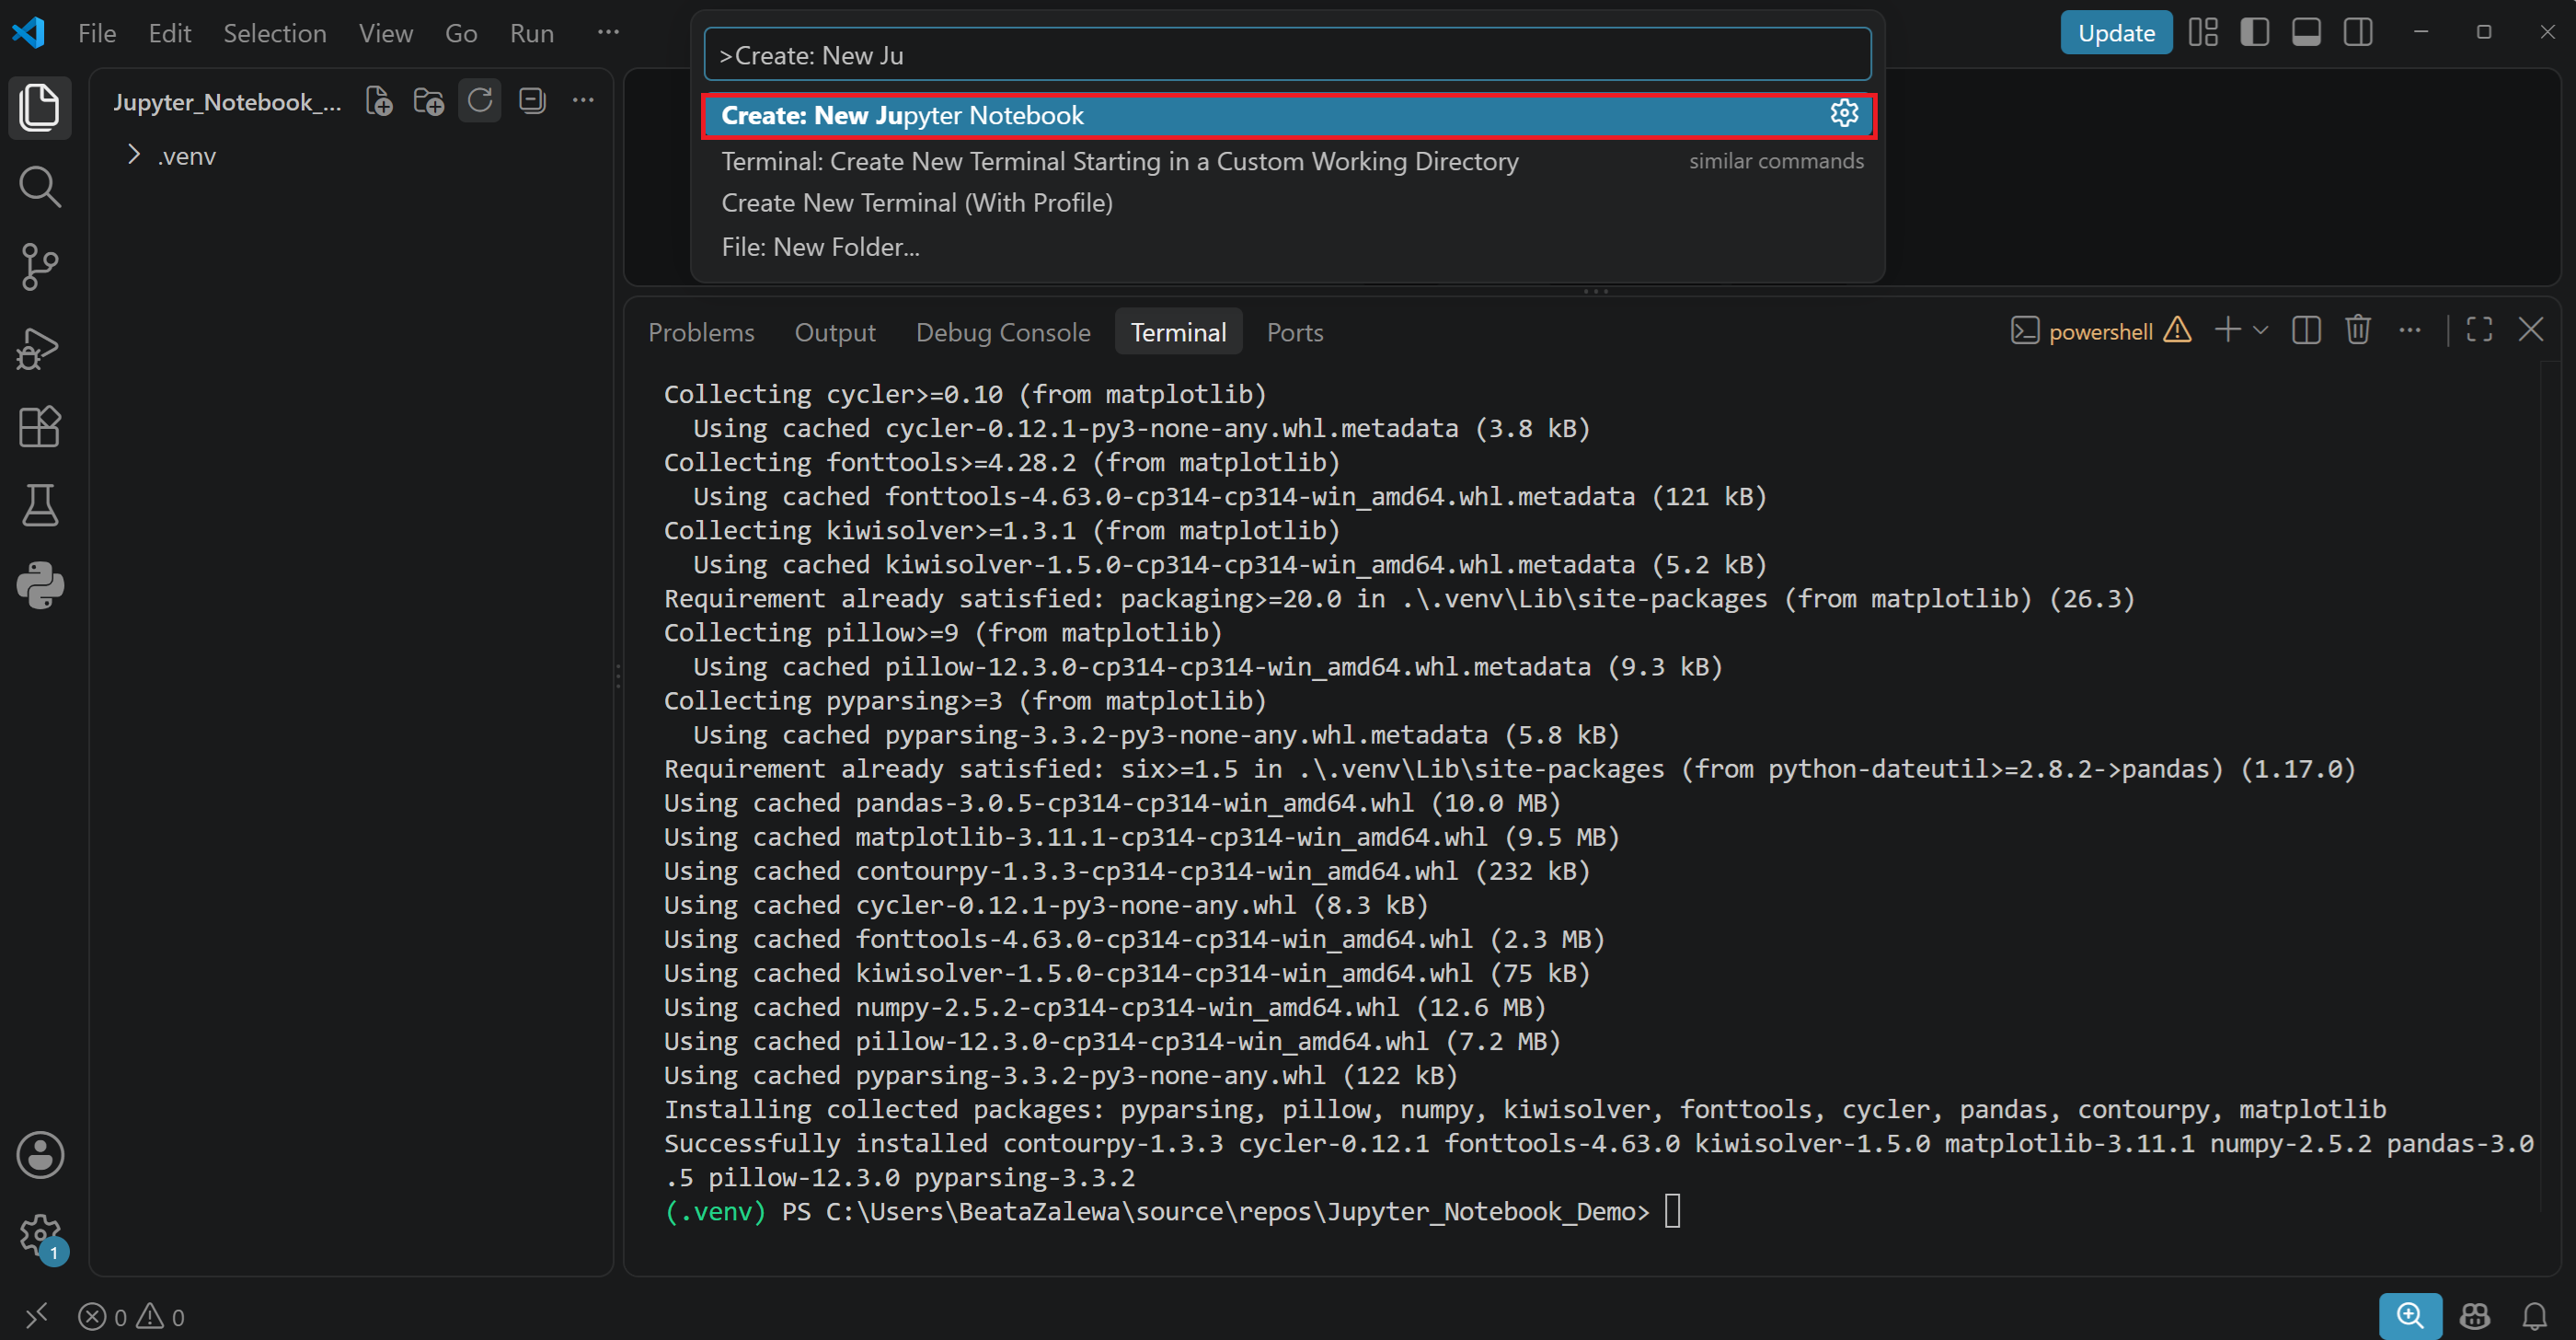Select the powershell terminal instance
The height and width of the screenshot is (1340, 2576).
(x=2100, y=331)
